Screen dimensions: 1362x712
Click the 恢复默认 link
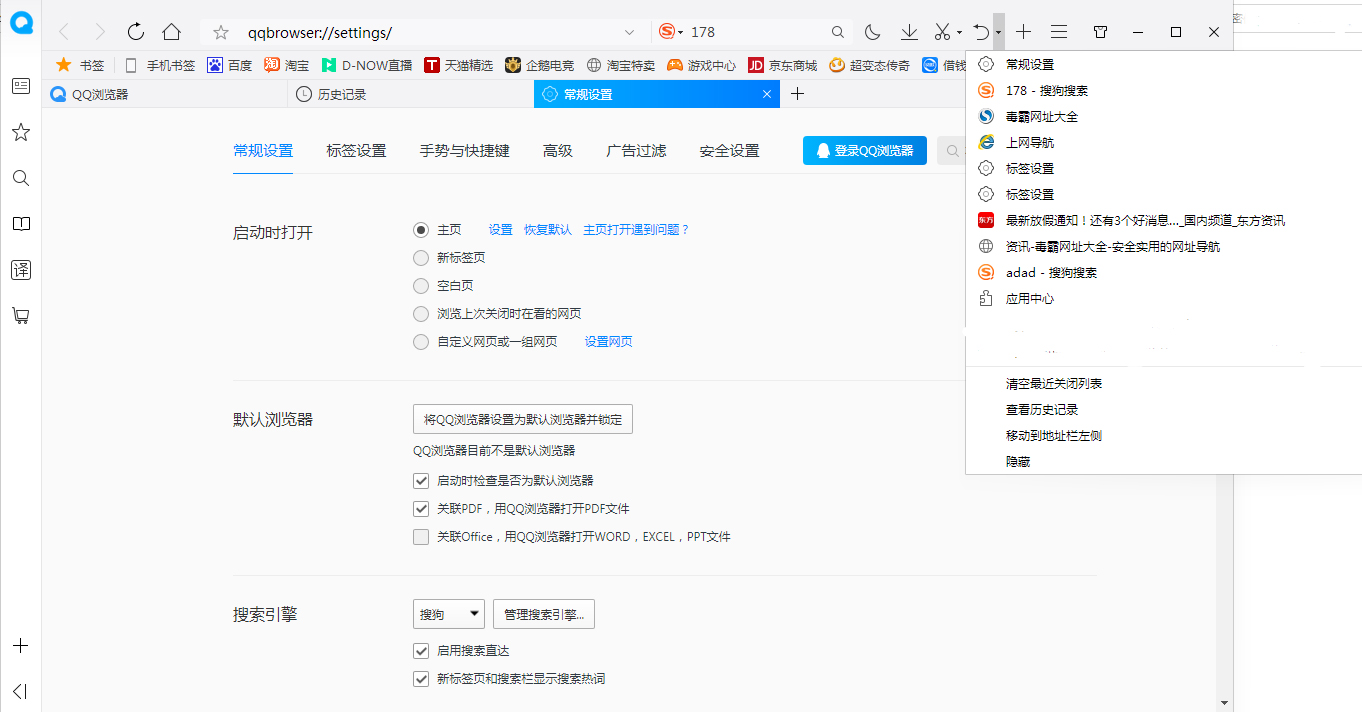pos(547,229)
